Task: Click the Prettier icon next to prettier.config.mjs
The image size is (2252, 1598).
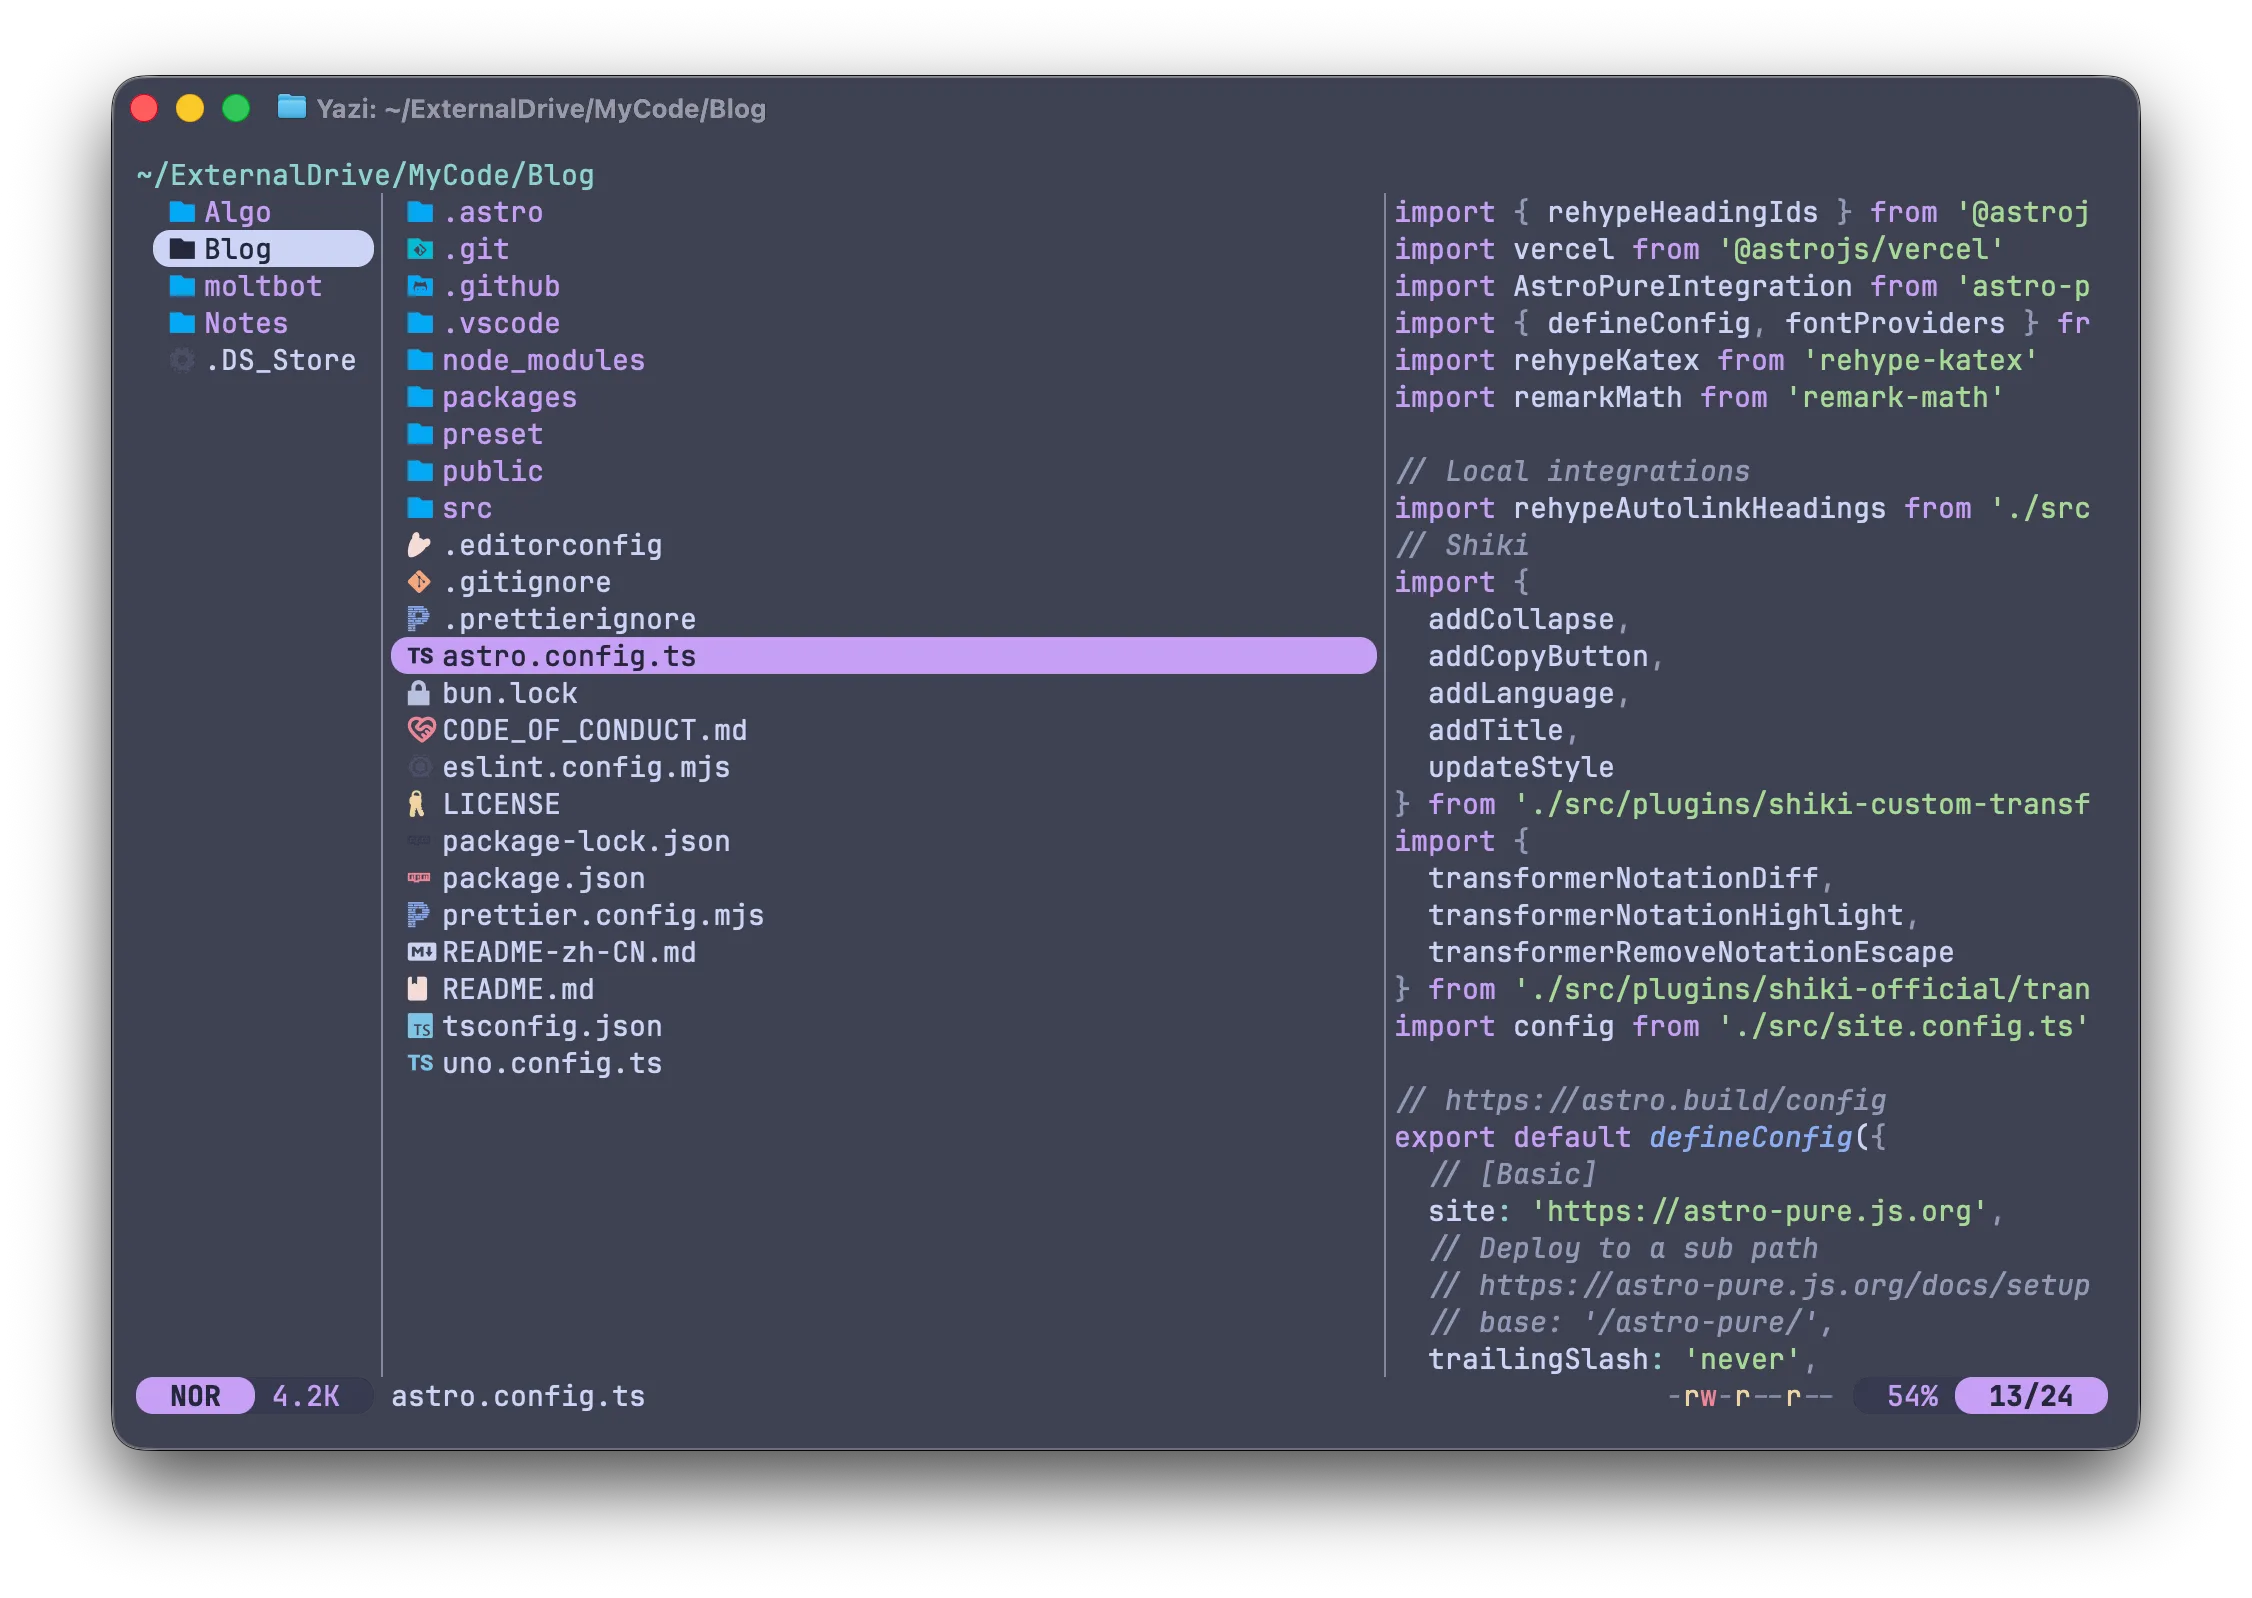Action: click(x=419, y=915)
